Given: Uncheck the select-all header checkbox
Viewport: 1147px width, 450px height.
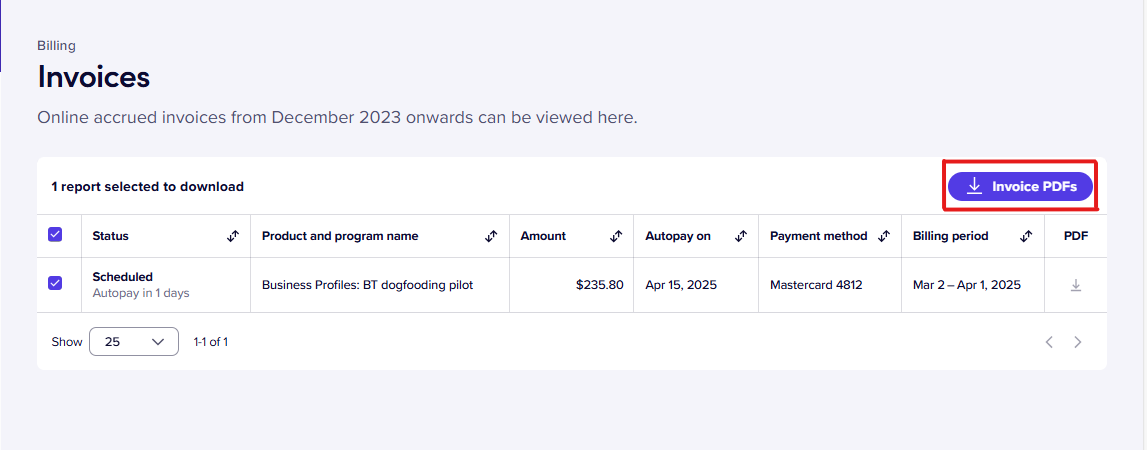Looking at the screenshot, I should coord(55,234).
